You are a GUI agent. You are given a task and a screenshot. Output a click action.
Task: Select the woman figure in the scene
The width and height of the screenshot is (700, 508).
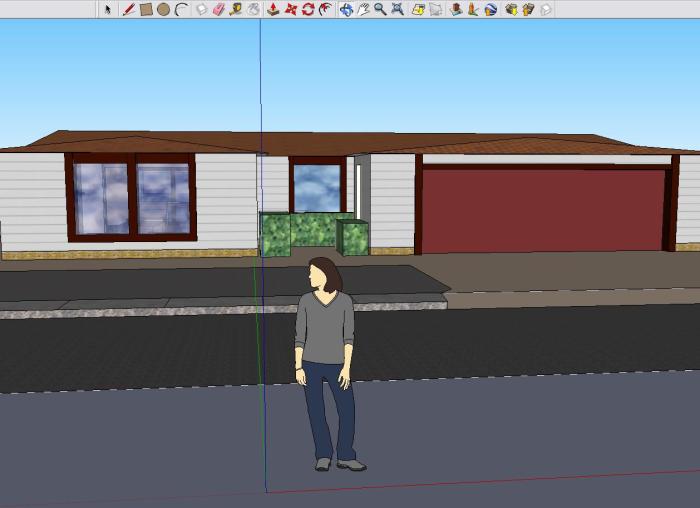pos(327,350)
